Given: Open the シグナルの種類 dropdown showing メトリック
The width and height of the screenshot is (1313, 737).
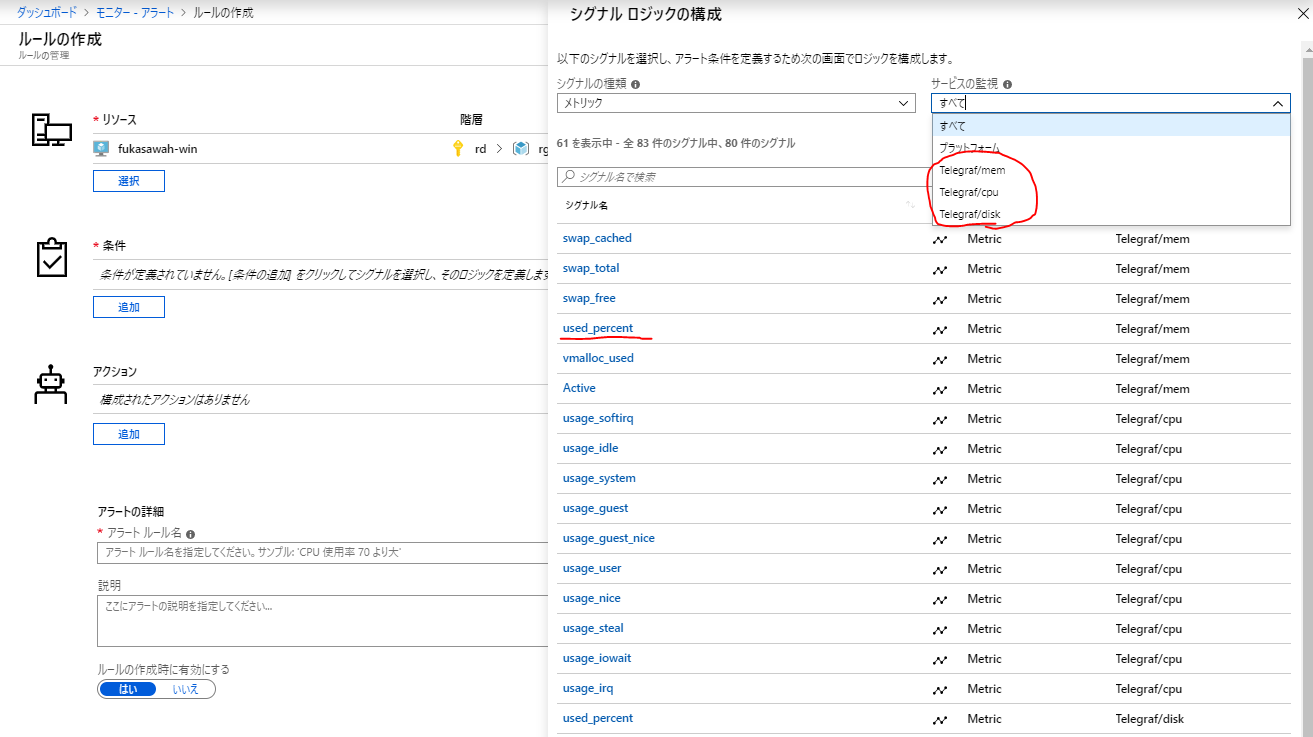Looking at the screenshot, I should coord(736,103).
